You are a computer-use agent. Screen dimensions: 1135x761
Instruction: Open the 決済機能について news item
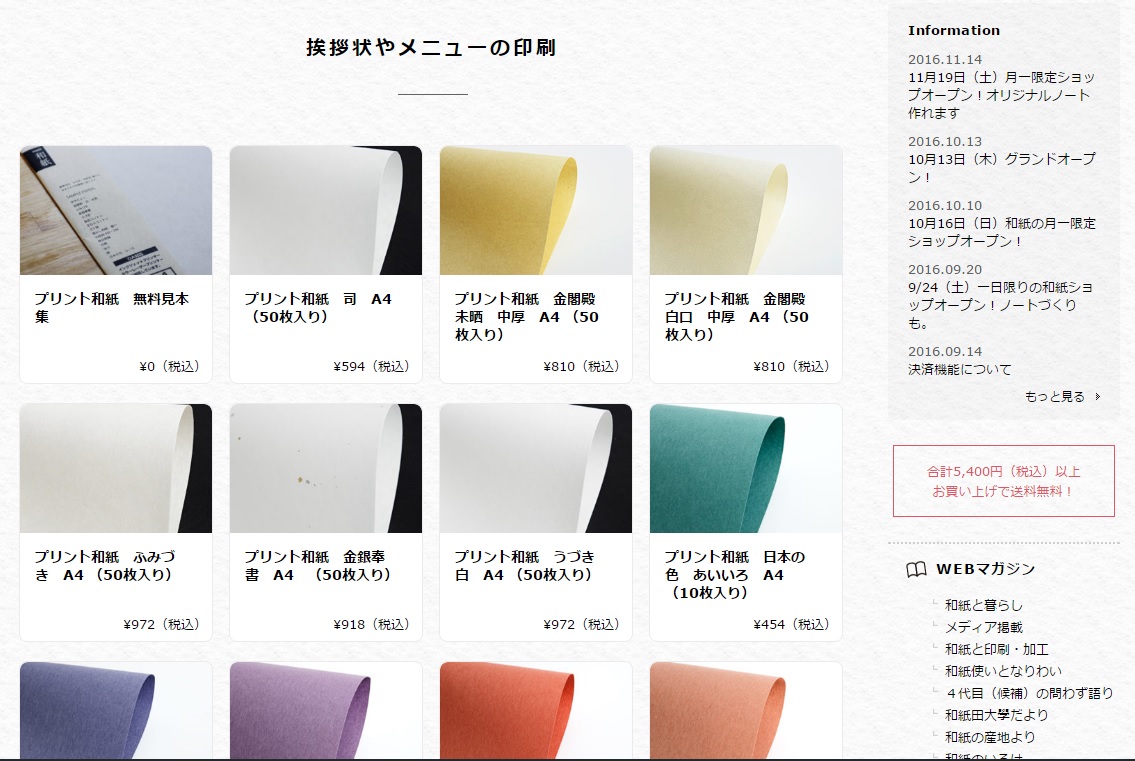pyautogui.click(x=960, y=369)
